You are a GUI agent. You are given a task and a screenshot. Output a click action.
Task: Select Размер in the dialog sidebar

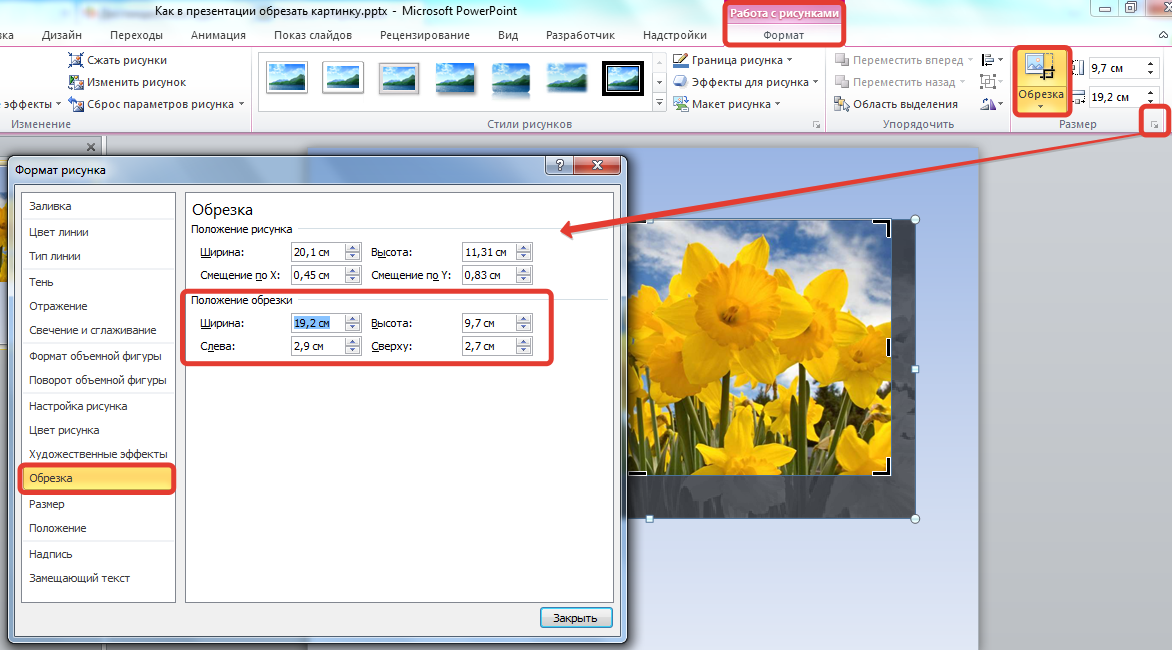(x=47, y=504)
